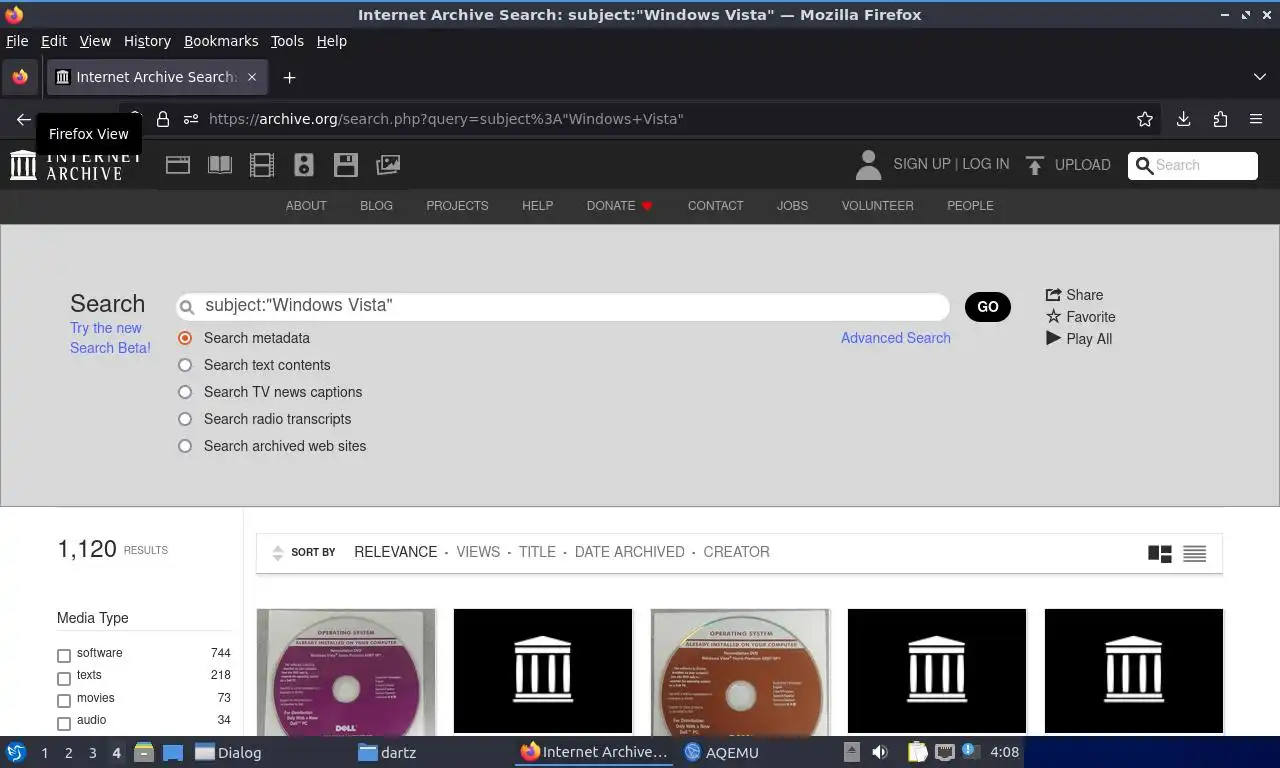The image size is (1280, 768).
Task: Click the GO search button
Action: pos(988,307)
